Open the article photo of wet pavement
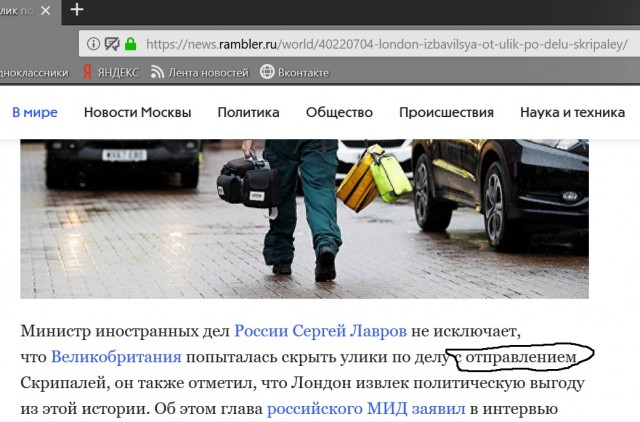Viewport: 640px width, 422px height. [x=304, y=219]
